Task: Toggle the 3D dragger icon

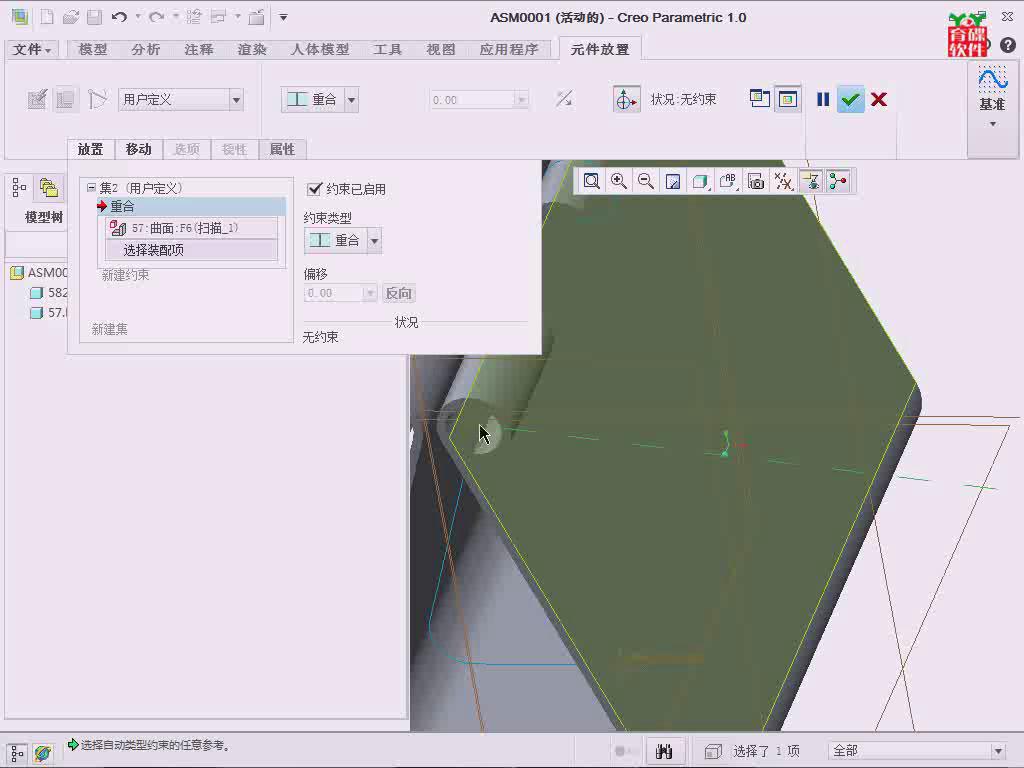Action: pyautogui.click(x=626, y=99)
